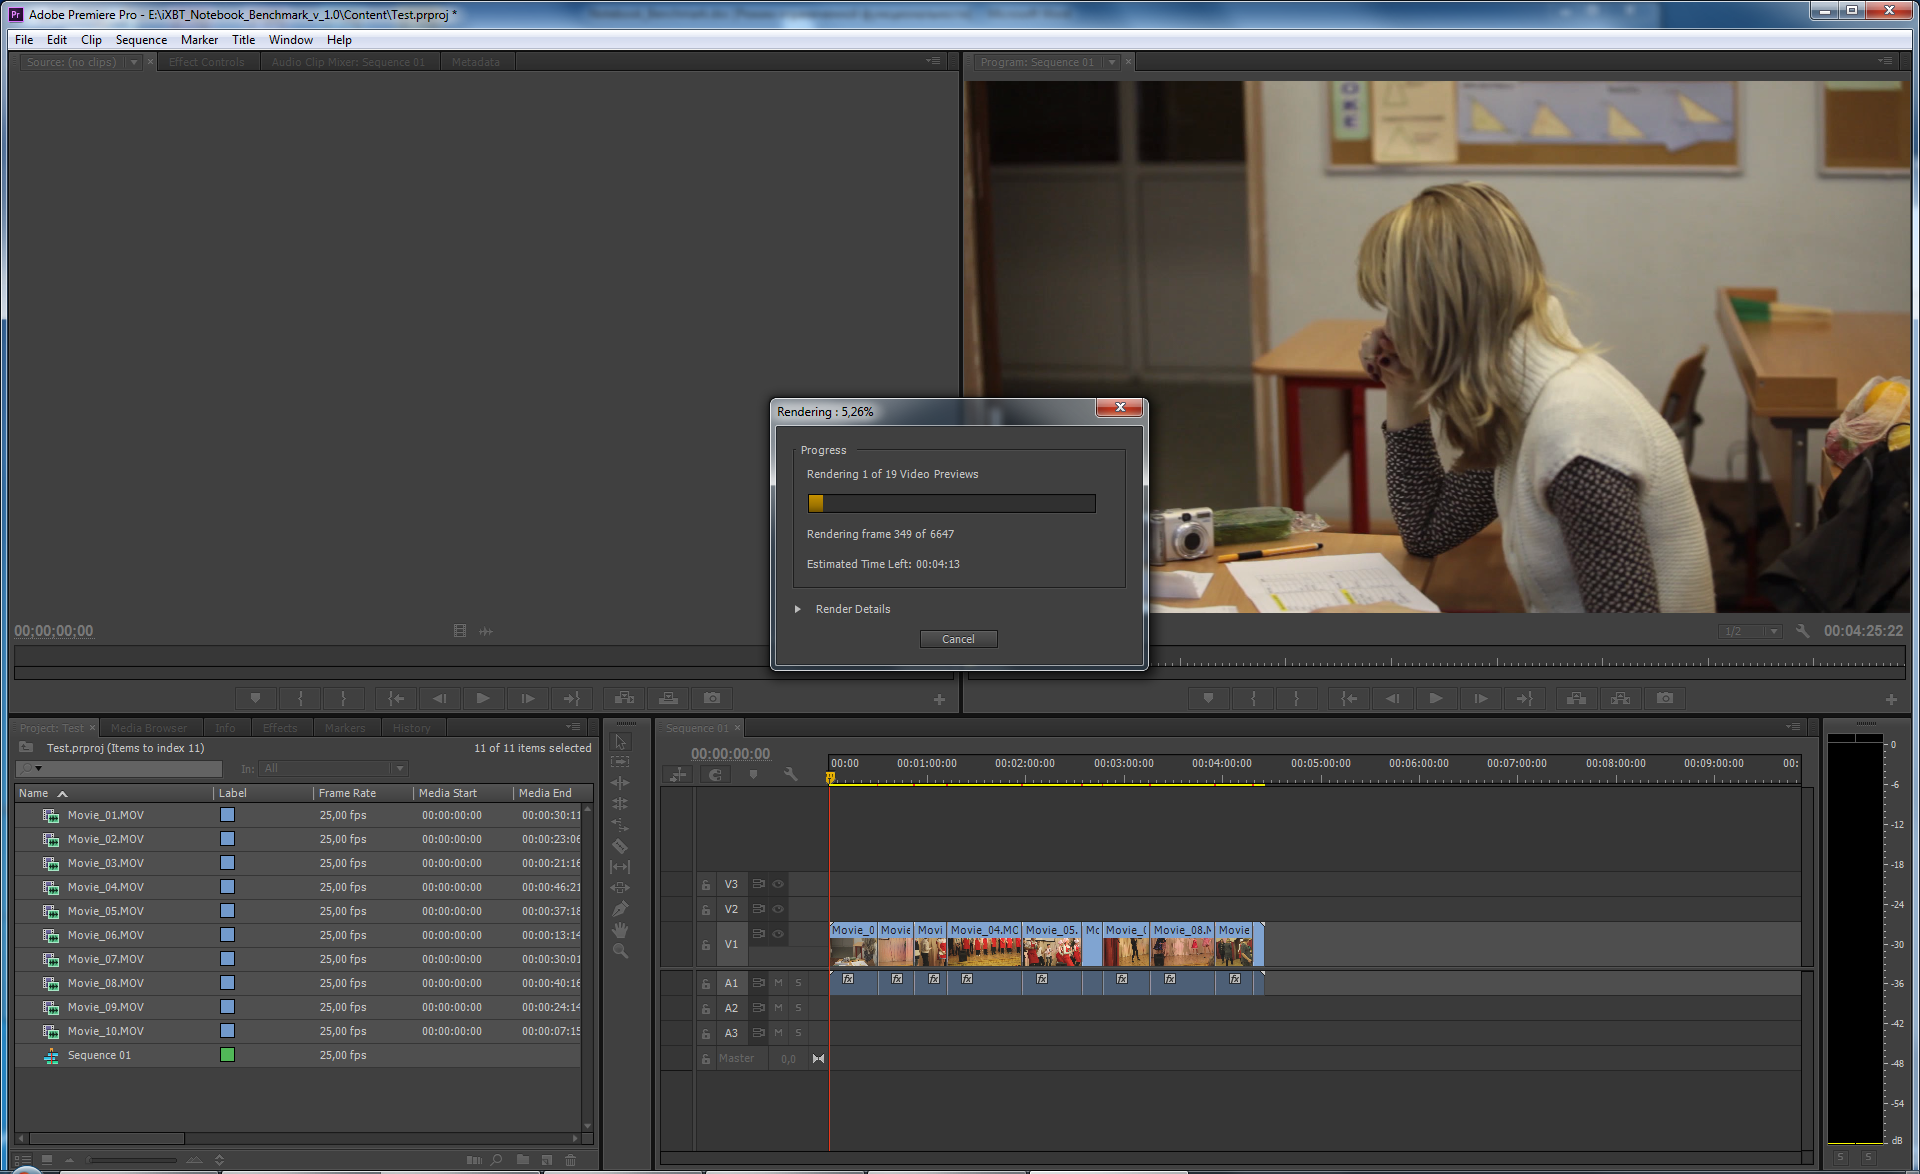Click Export Frame camera icon in Program monitor
This screenshot has height=1174, width=1920.
pyautogui.click(x=1665, y=698)
